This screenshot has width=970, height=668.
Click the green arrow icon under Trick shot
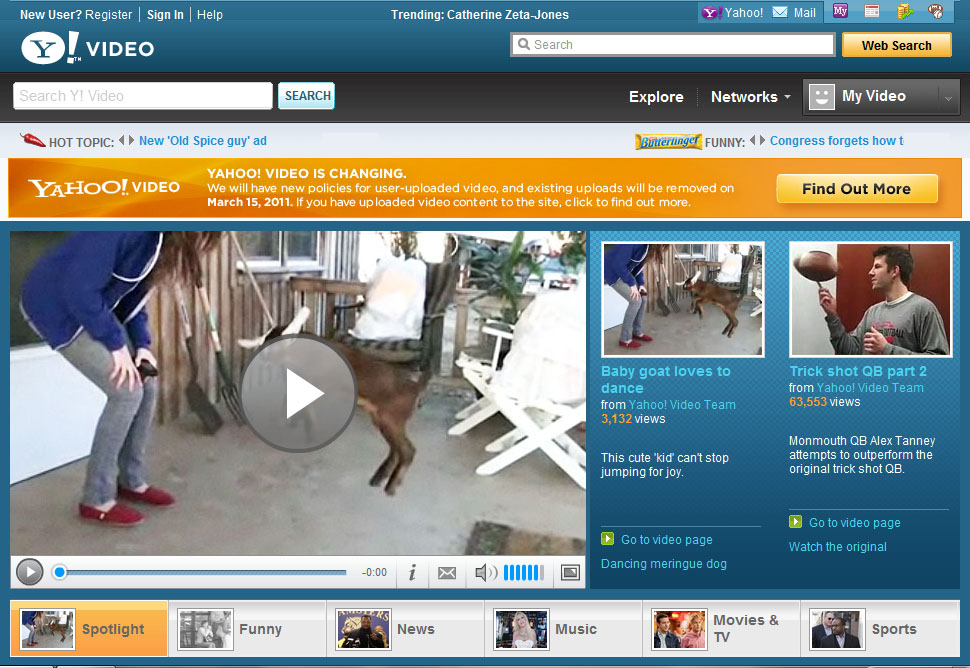click(796, 521)
